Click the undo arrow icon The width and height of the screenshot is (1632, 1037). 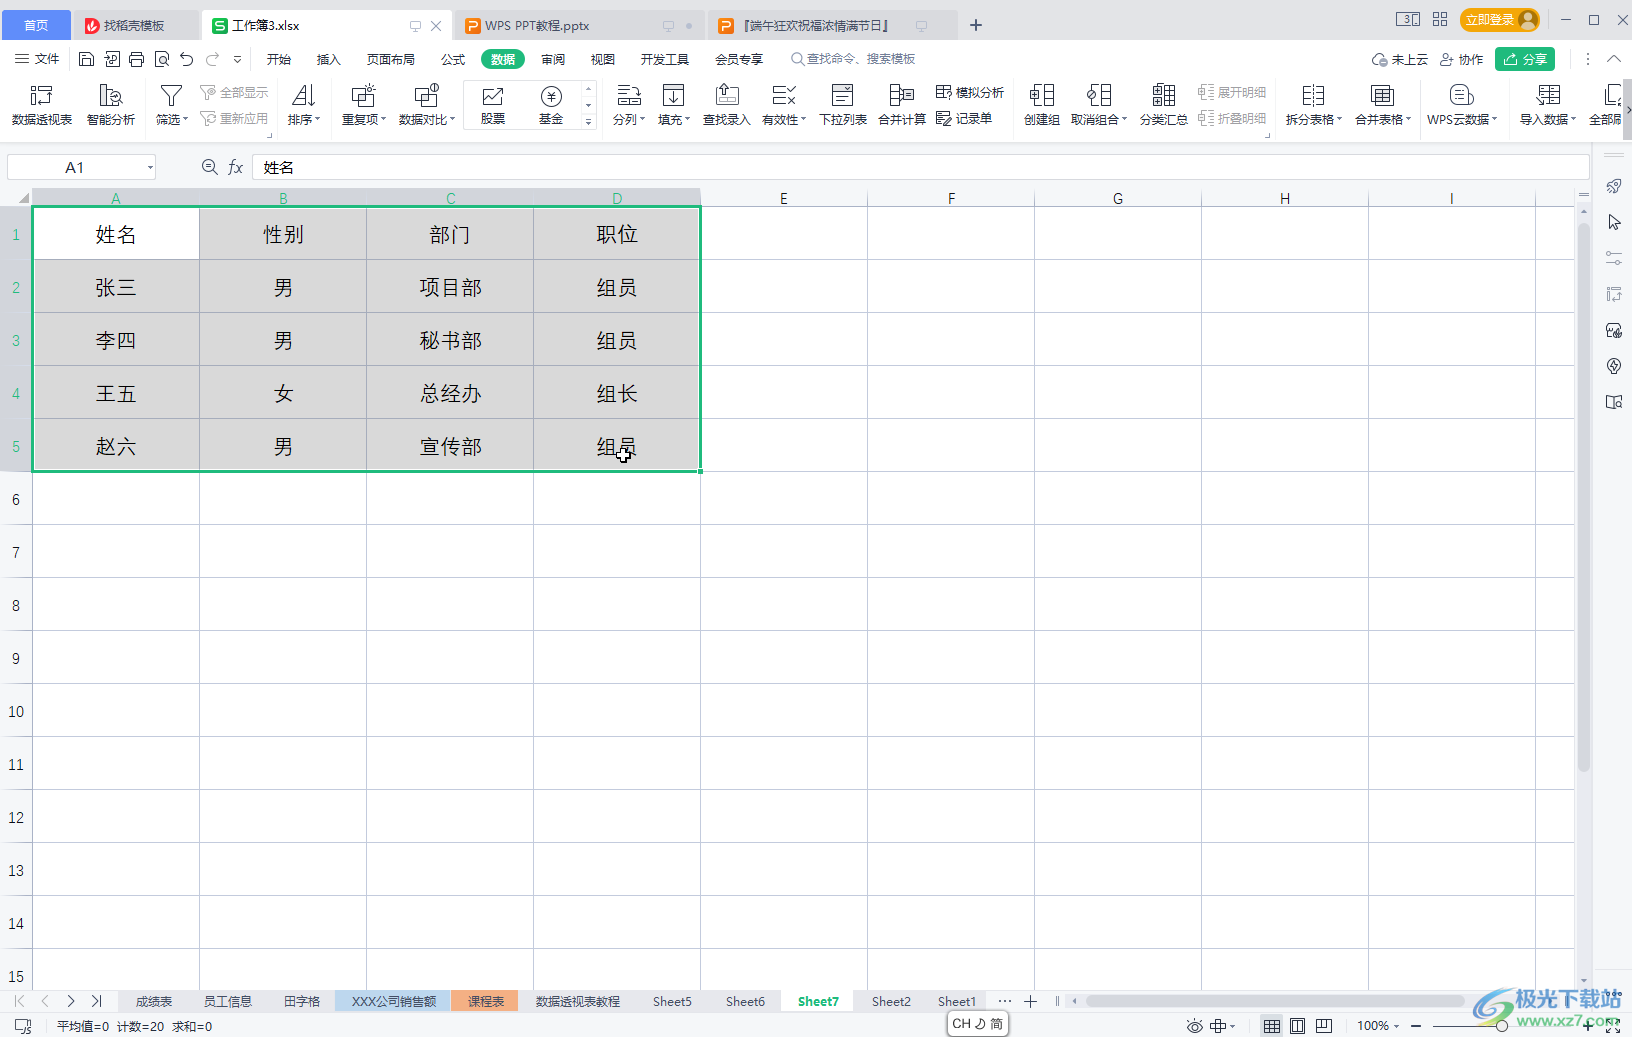point(186,59)
